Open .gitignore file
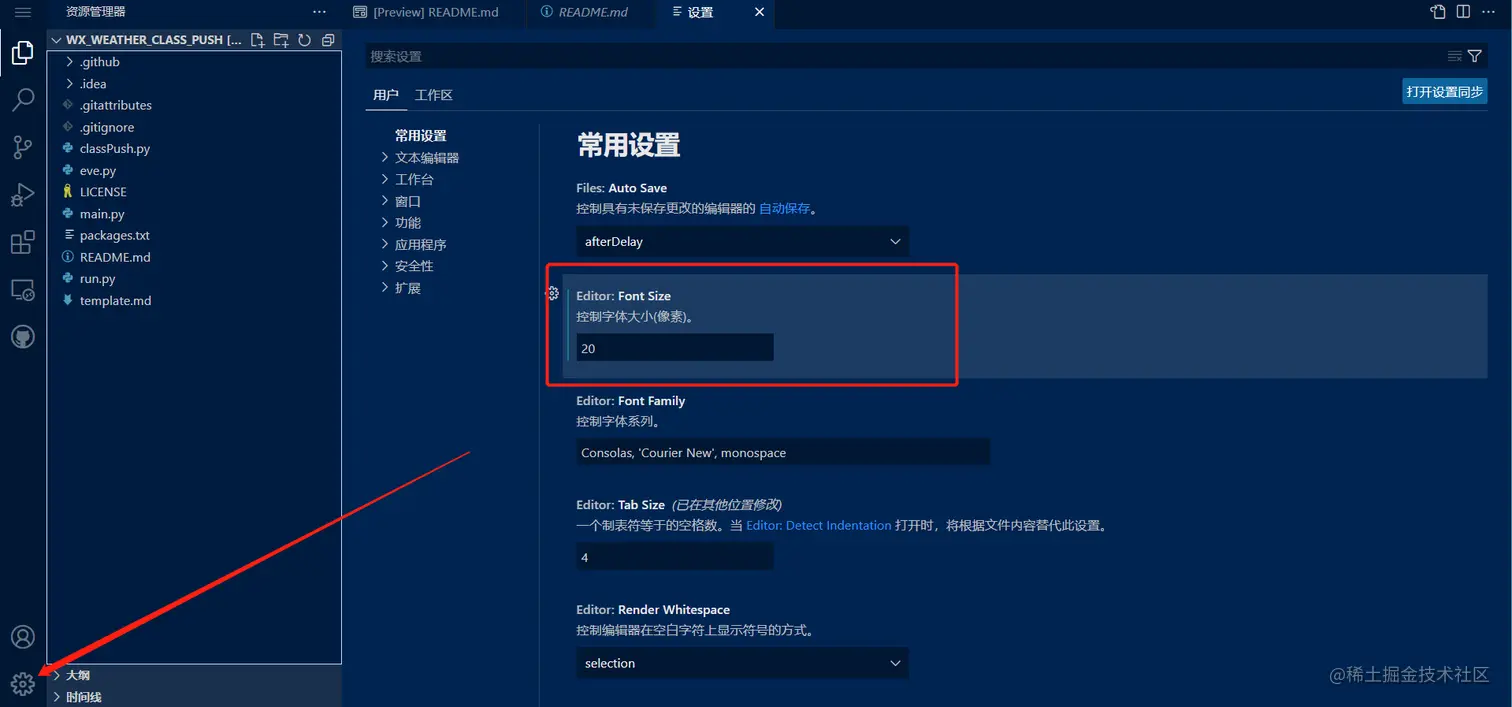 click(x=106, y=127)
